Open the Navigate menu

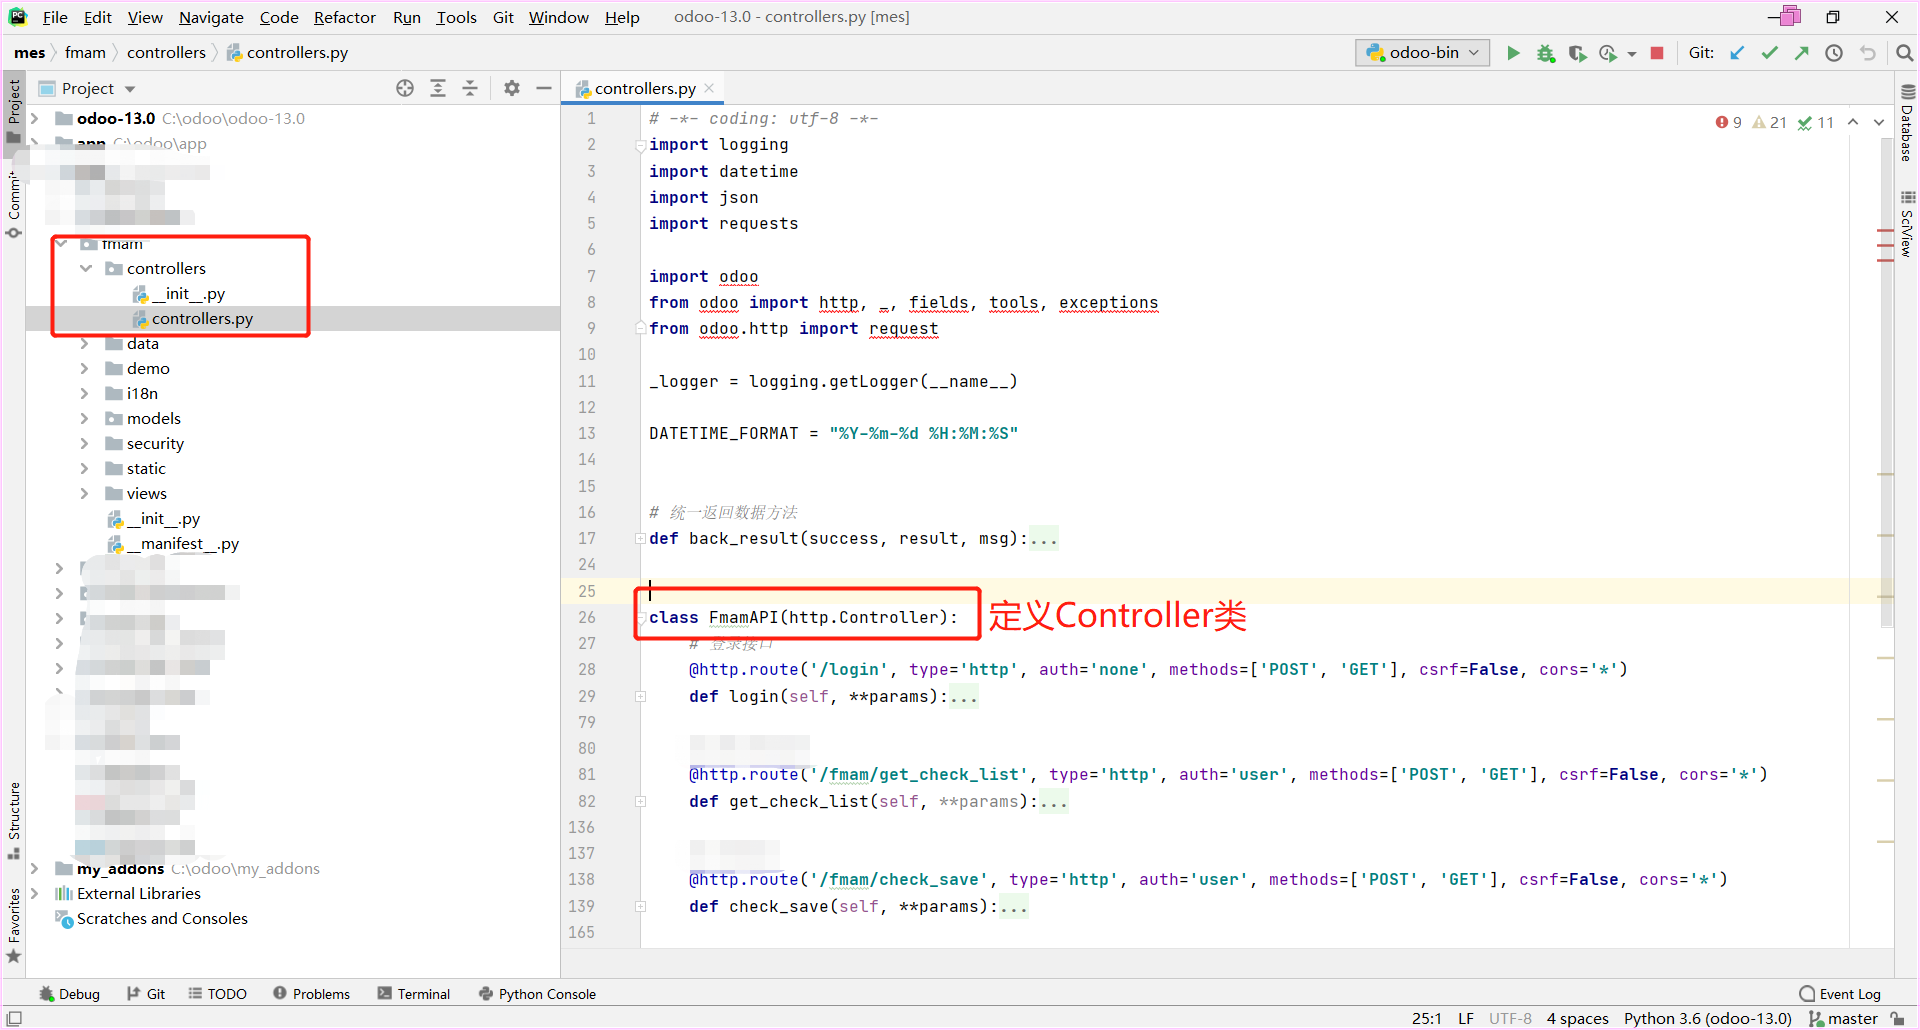(x=211, y=17)
